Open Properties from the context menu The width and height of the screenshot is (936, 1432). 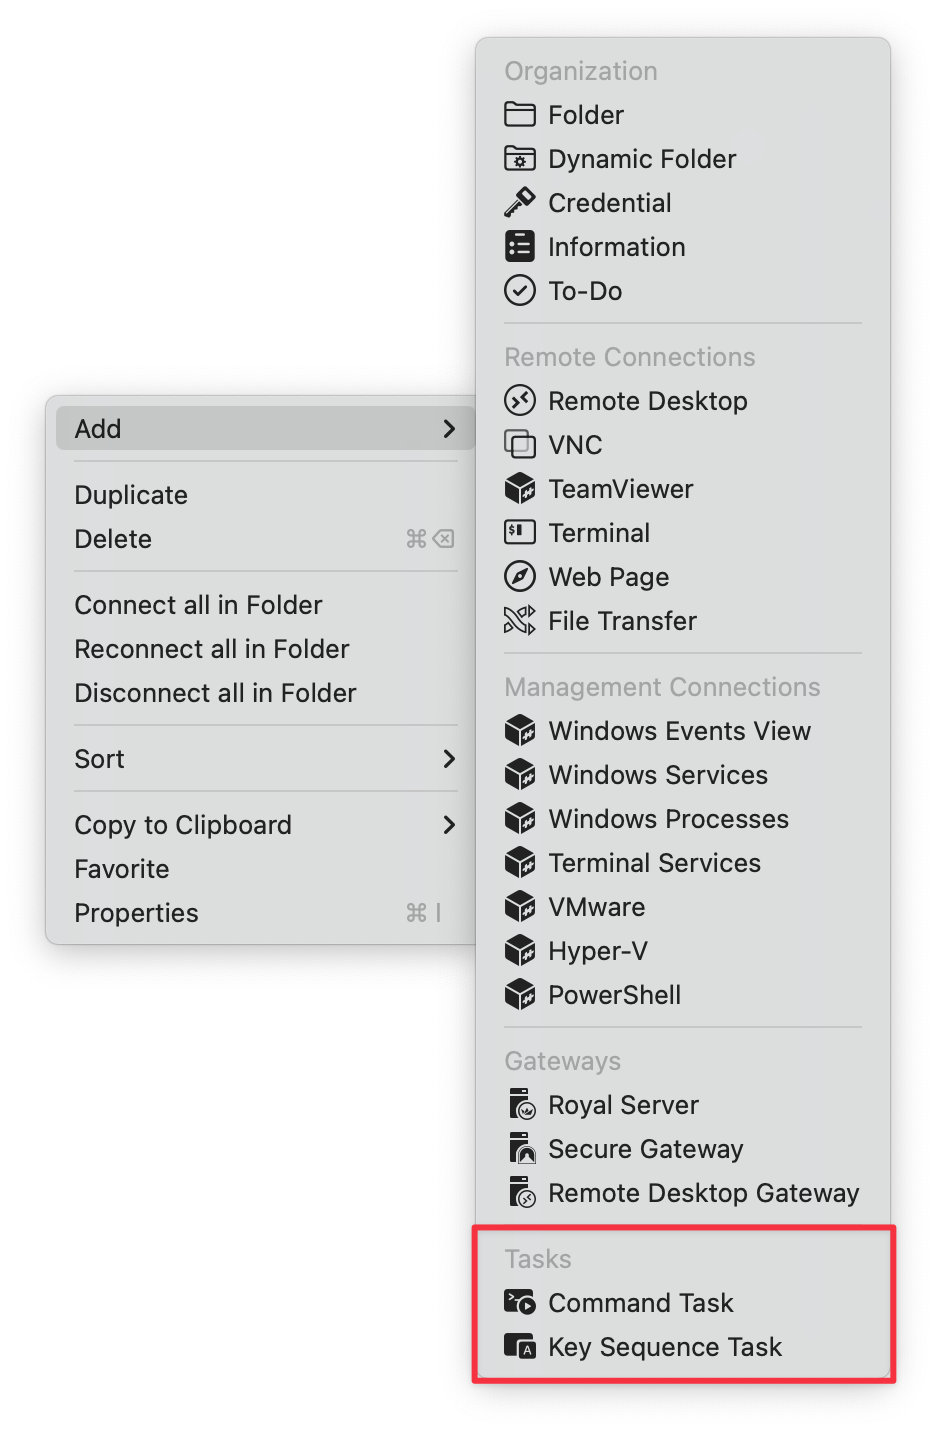point(265,913)
